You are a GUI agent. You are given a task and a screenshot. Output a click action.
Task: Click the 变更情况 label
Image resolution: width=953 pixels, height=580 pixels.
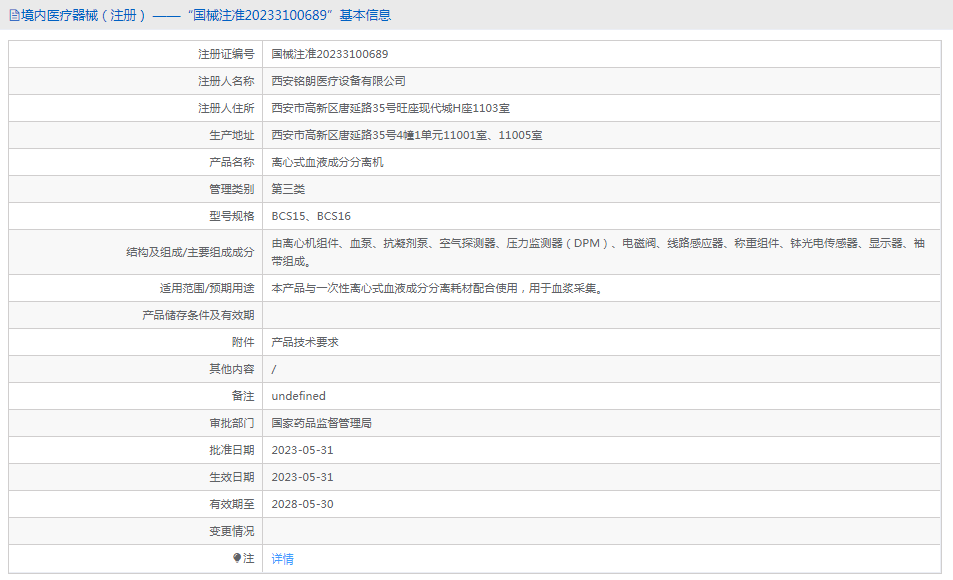[x=232, y=531]
